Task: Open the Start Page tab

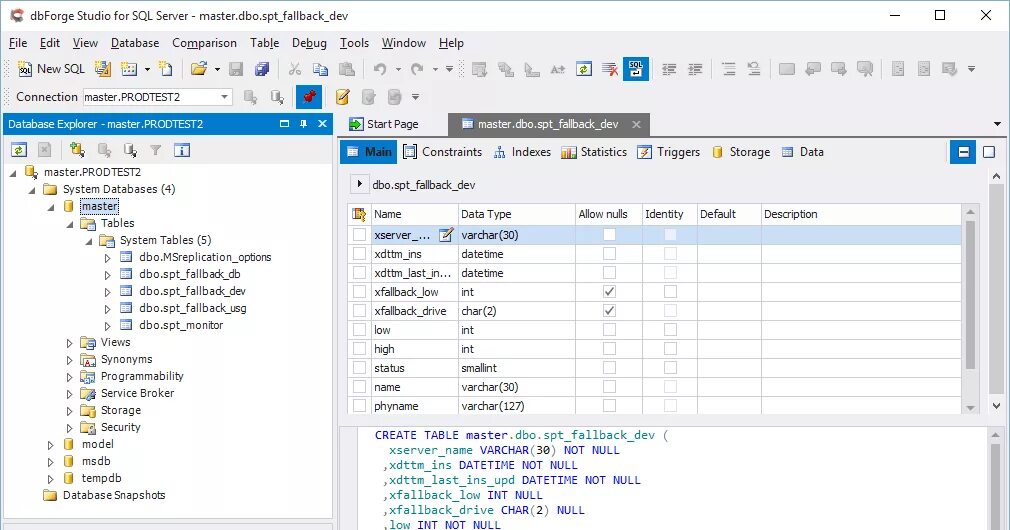Action: coord(384,124)
